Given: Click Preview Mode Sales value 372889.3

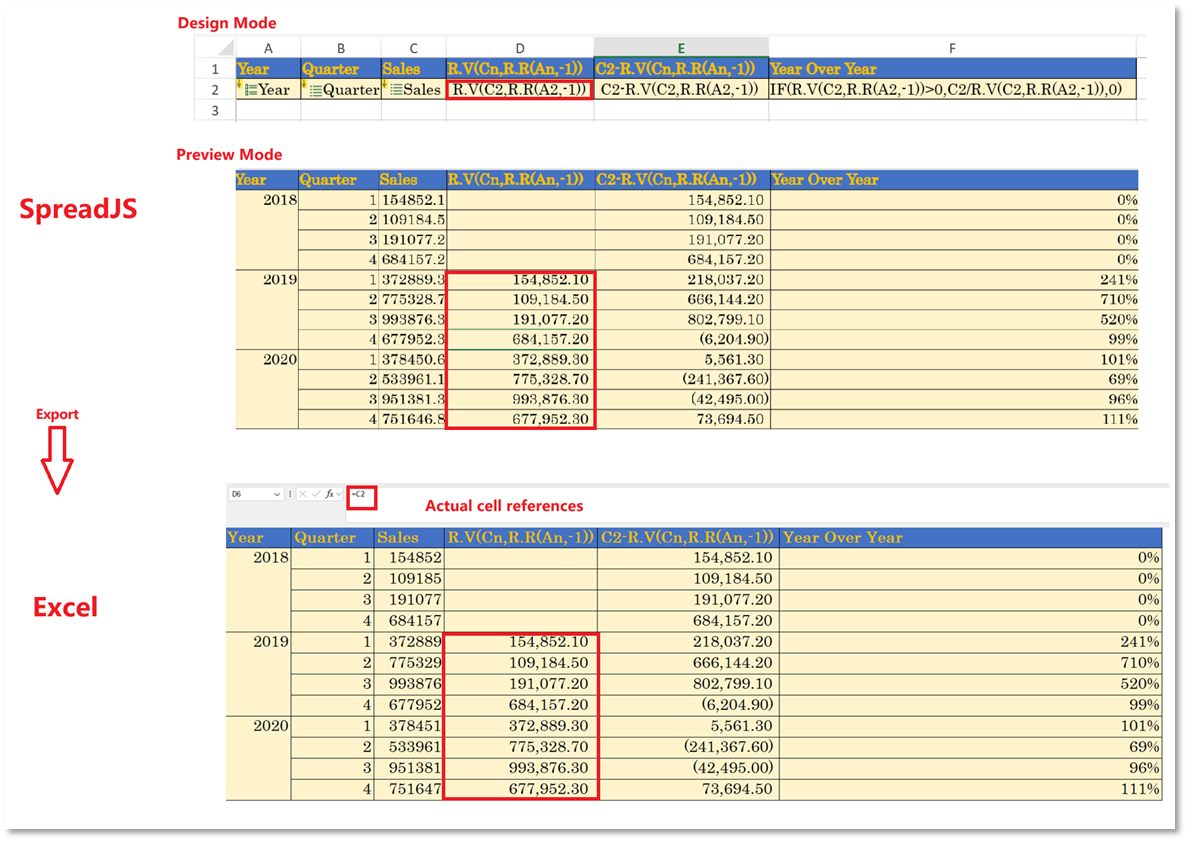Looking at the screenshot, I should coord(412,280).
